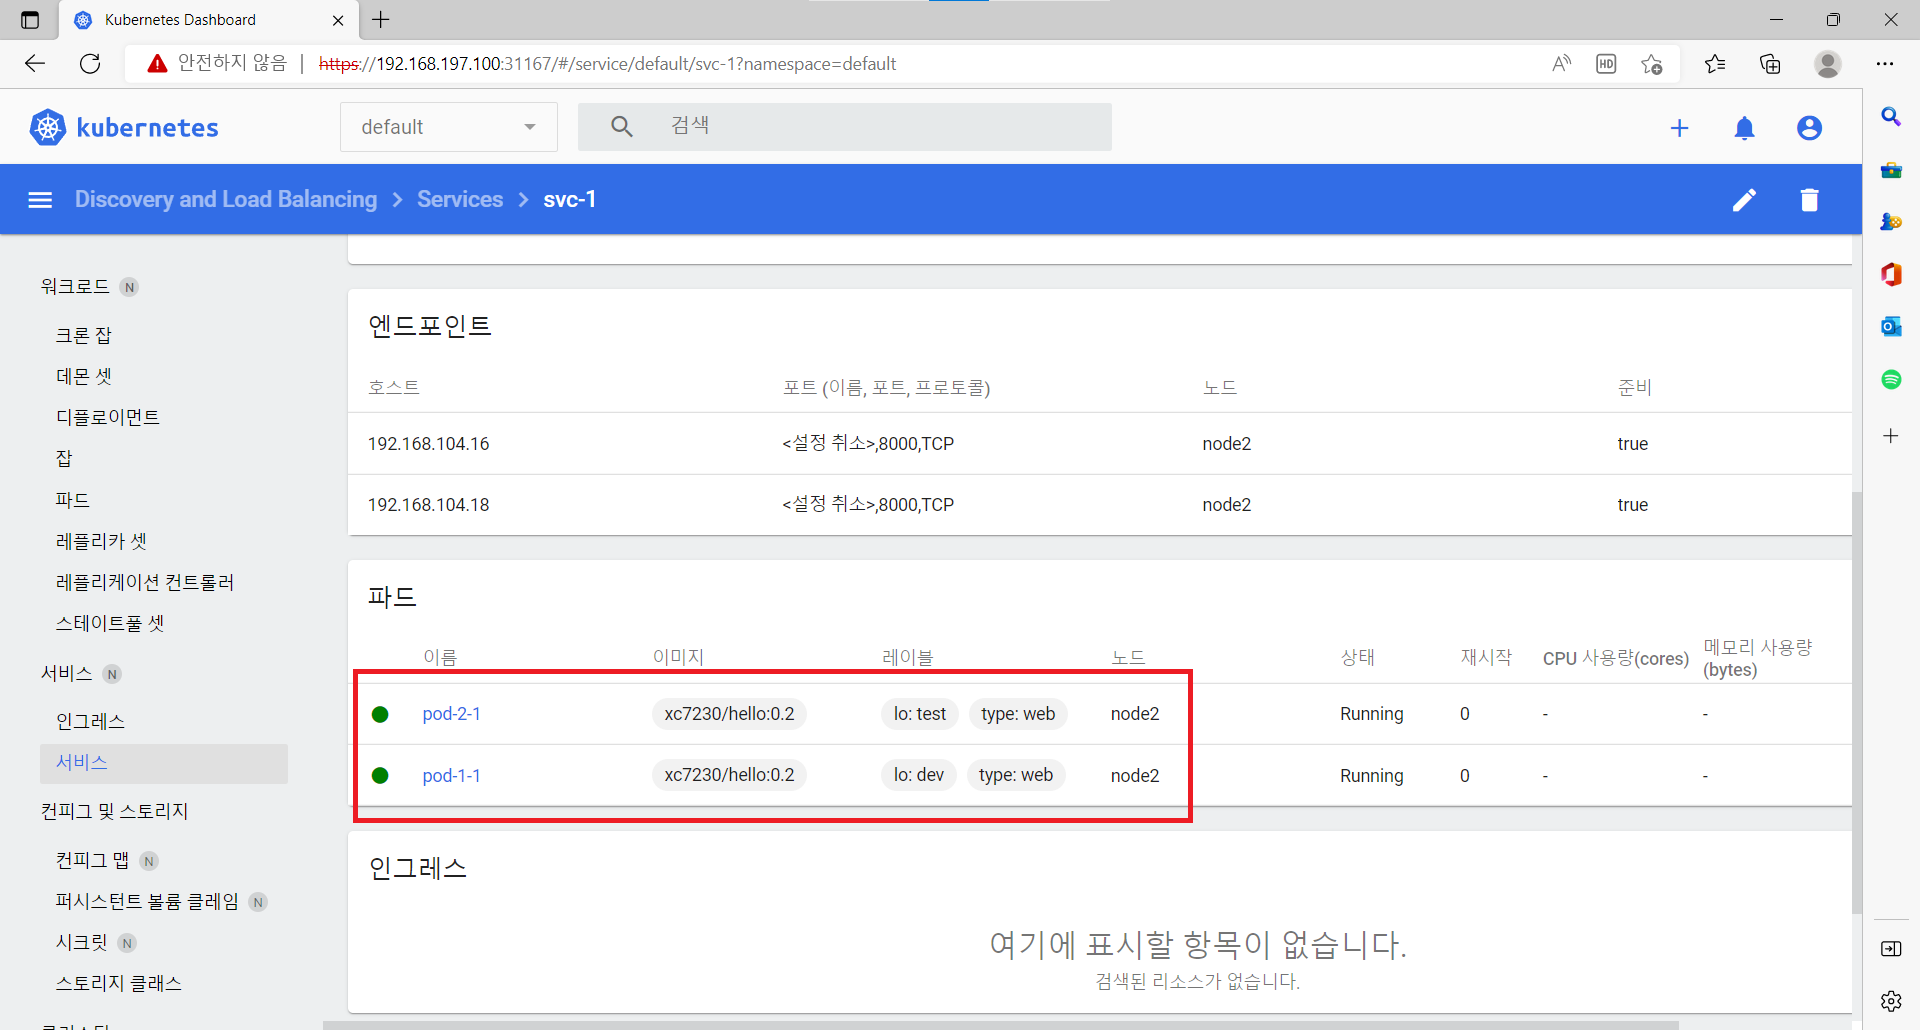Select 레플리카 셋 in sidebar
1920x1030 pixels.
tap(101, 541)
